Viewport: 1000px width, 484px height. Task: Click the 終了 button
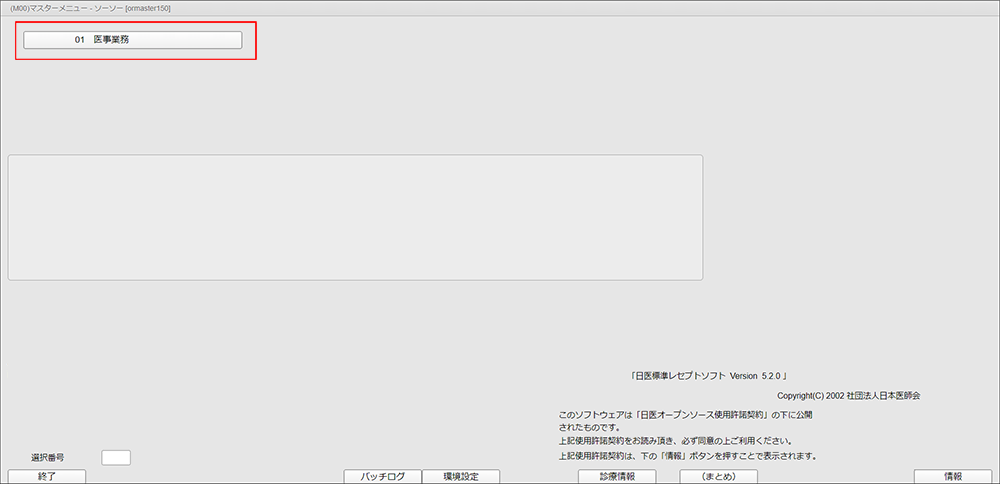click(x=47, y=476)
